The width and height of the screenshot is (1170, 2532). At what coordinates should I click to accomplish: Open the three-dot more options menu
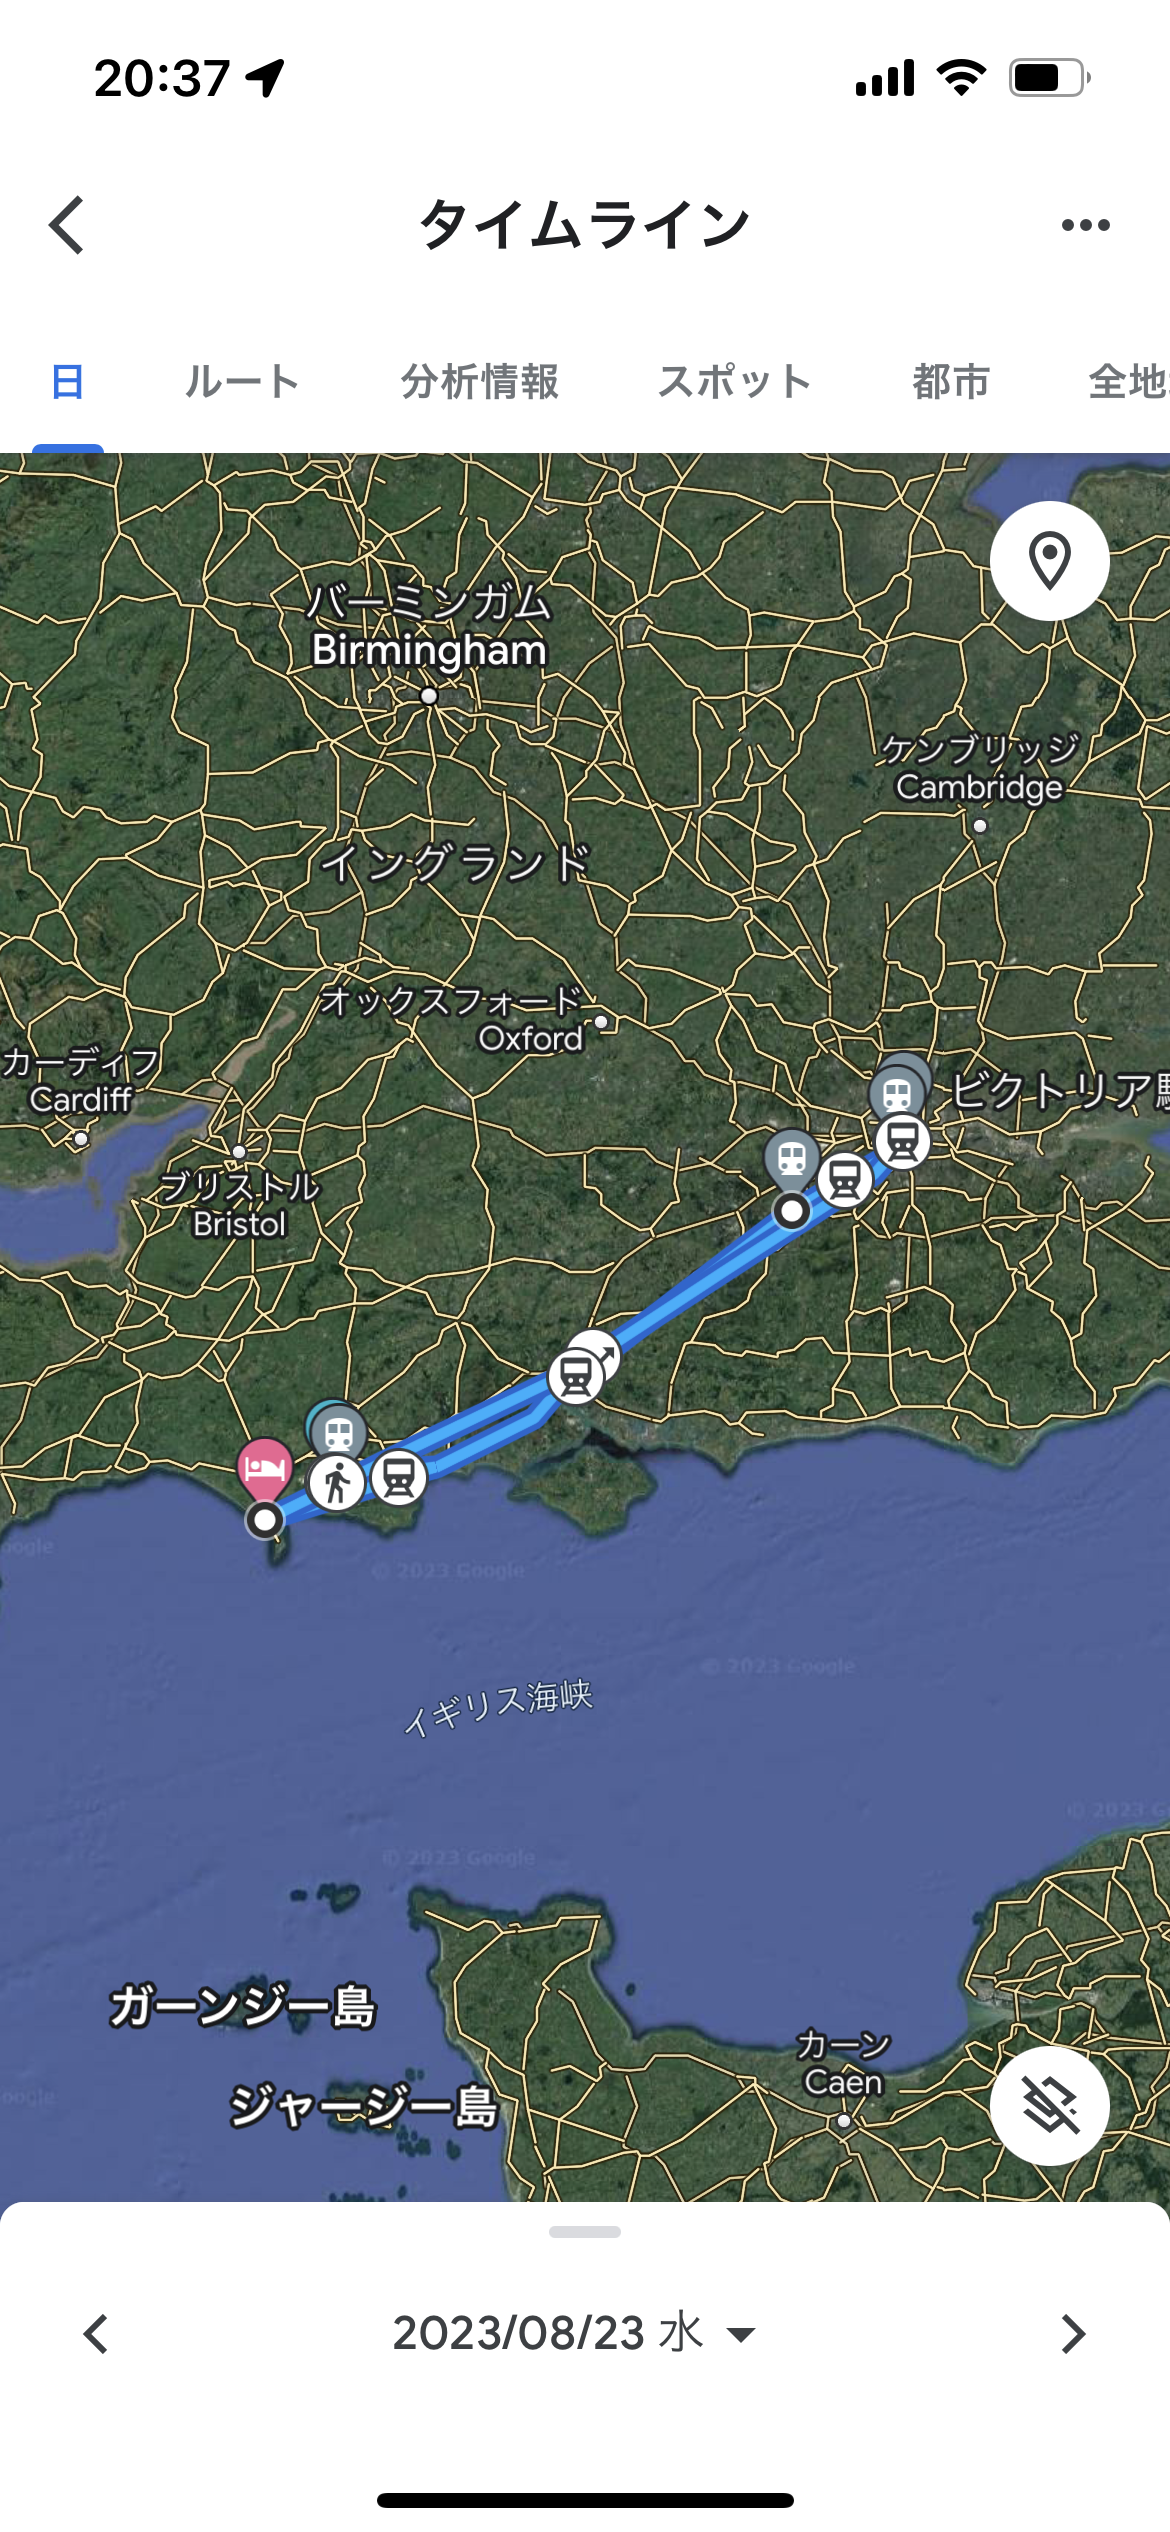[1085, 225]
